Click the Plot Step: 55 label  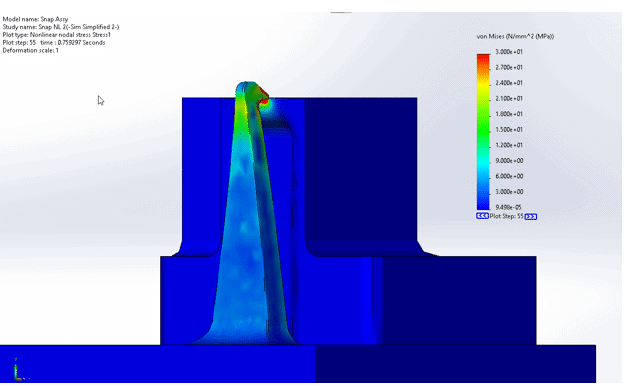point(506,216)
